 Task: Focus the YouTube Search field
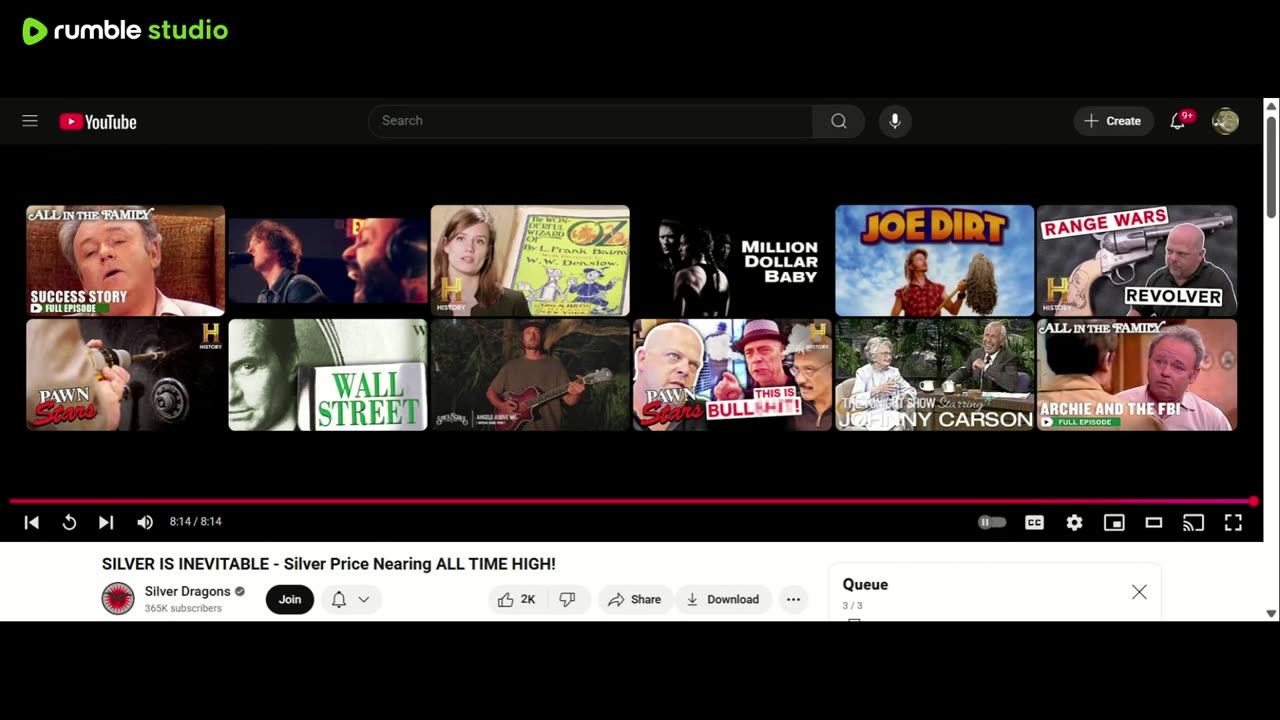[x=590, y=121]
